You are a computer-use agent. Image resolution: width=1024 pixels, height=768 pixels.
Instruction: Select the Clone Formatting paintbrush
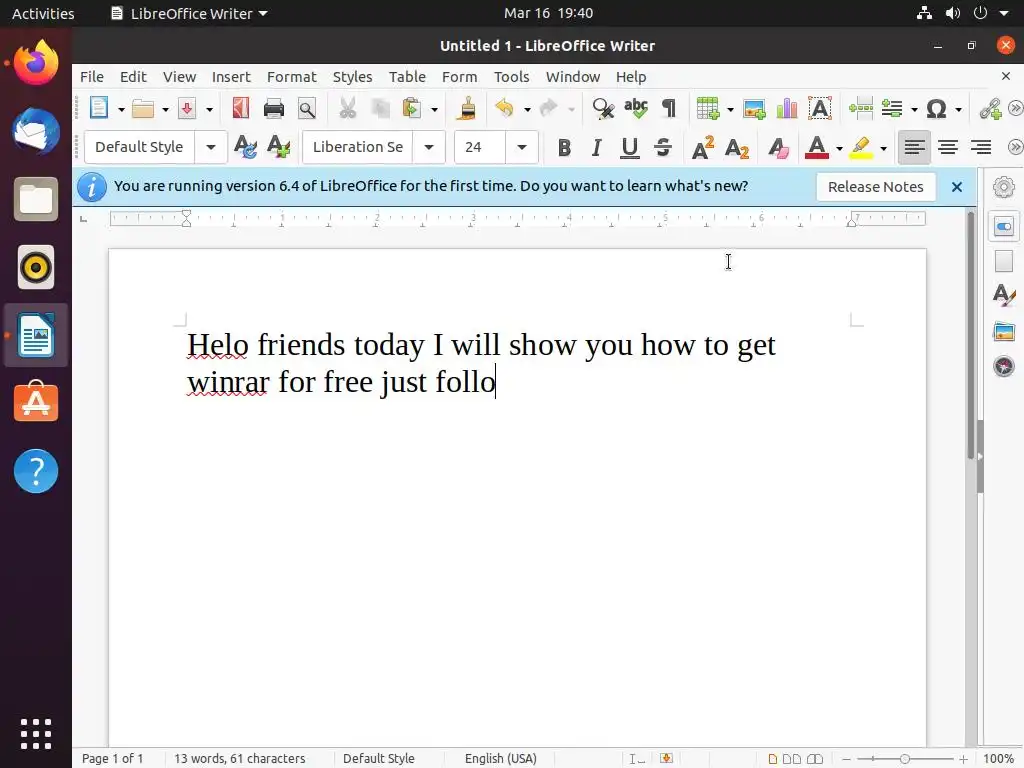tap(466, 108)
